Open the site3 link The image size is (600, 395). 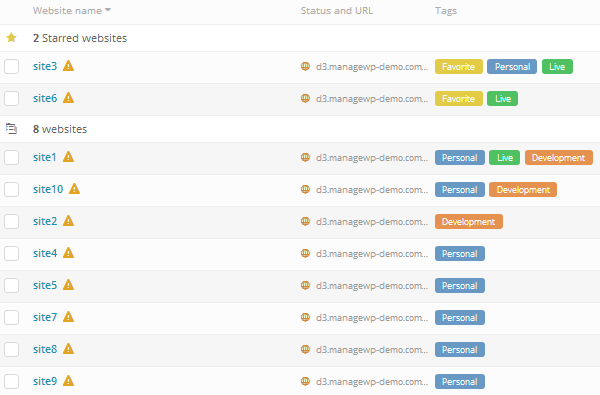(x=45, y=66)
